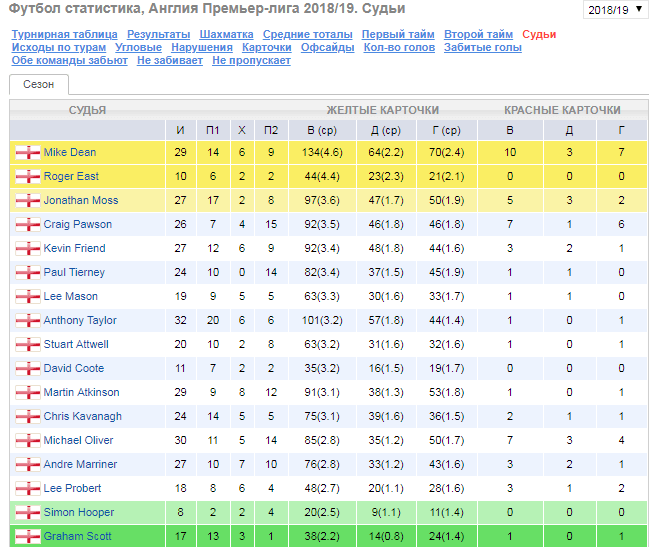
Task: Open referee Anthony Taylor's page
Action: (x=80, y=320)
